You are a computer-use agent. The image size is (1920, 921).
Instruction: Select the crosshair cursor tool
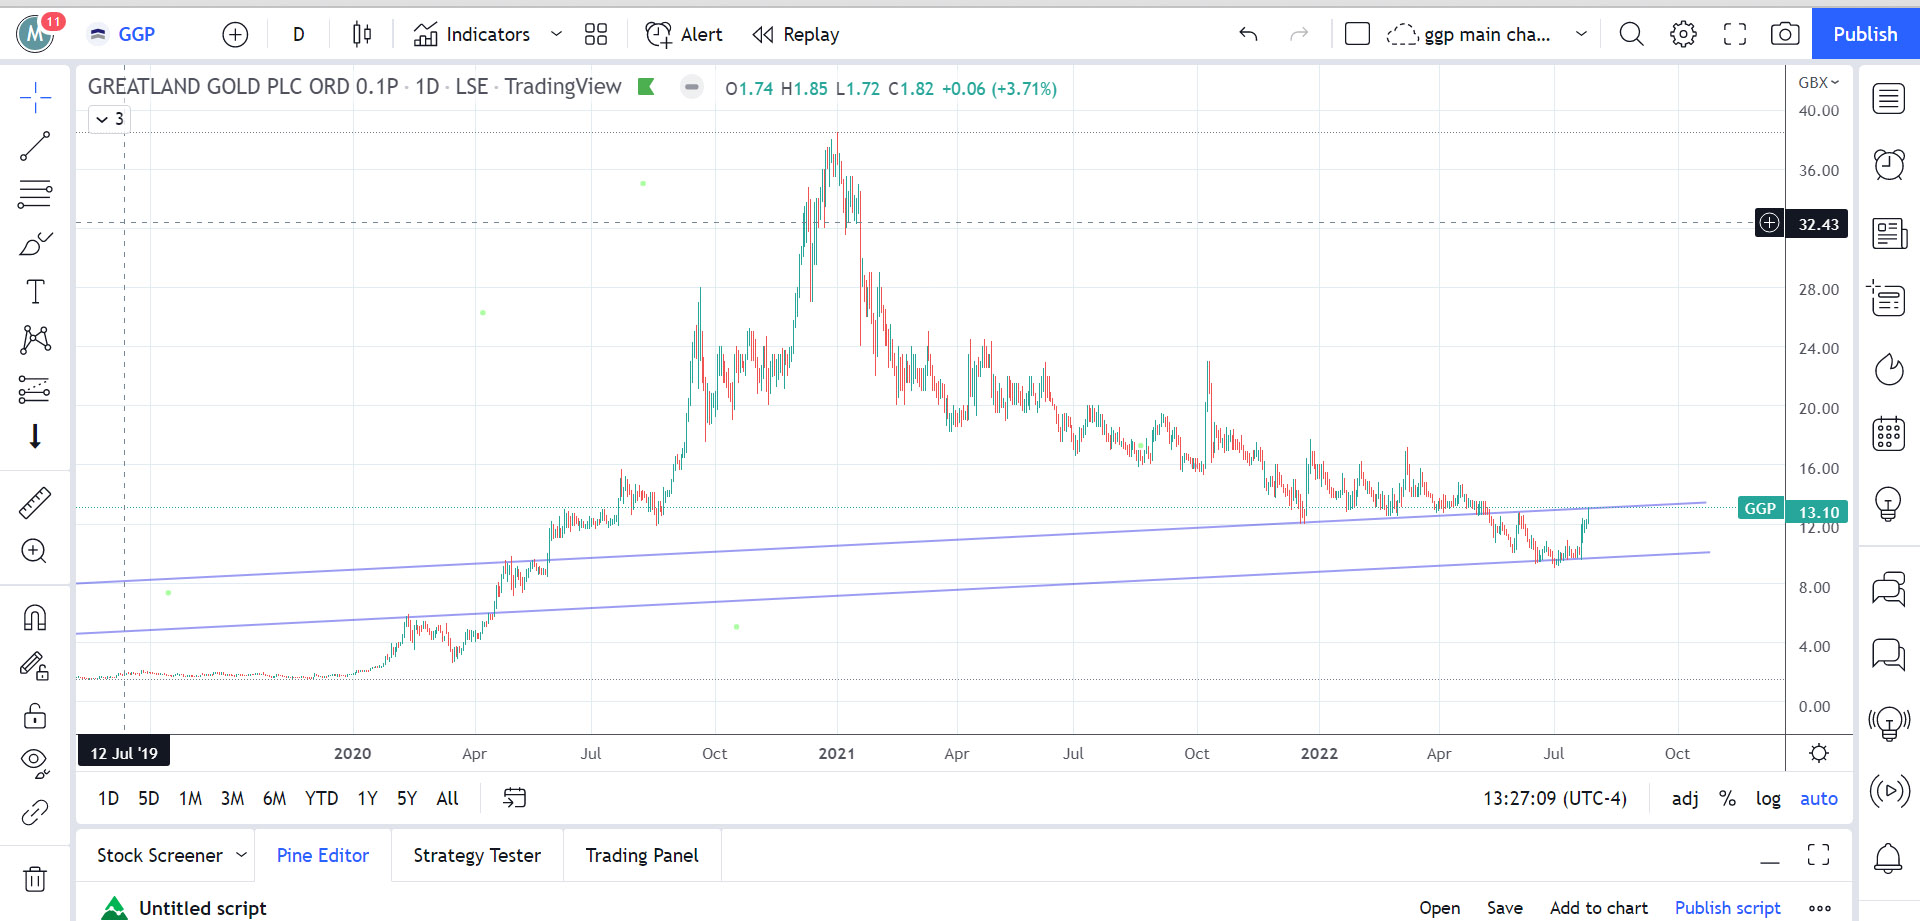(35, 98)
